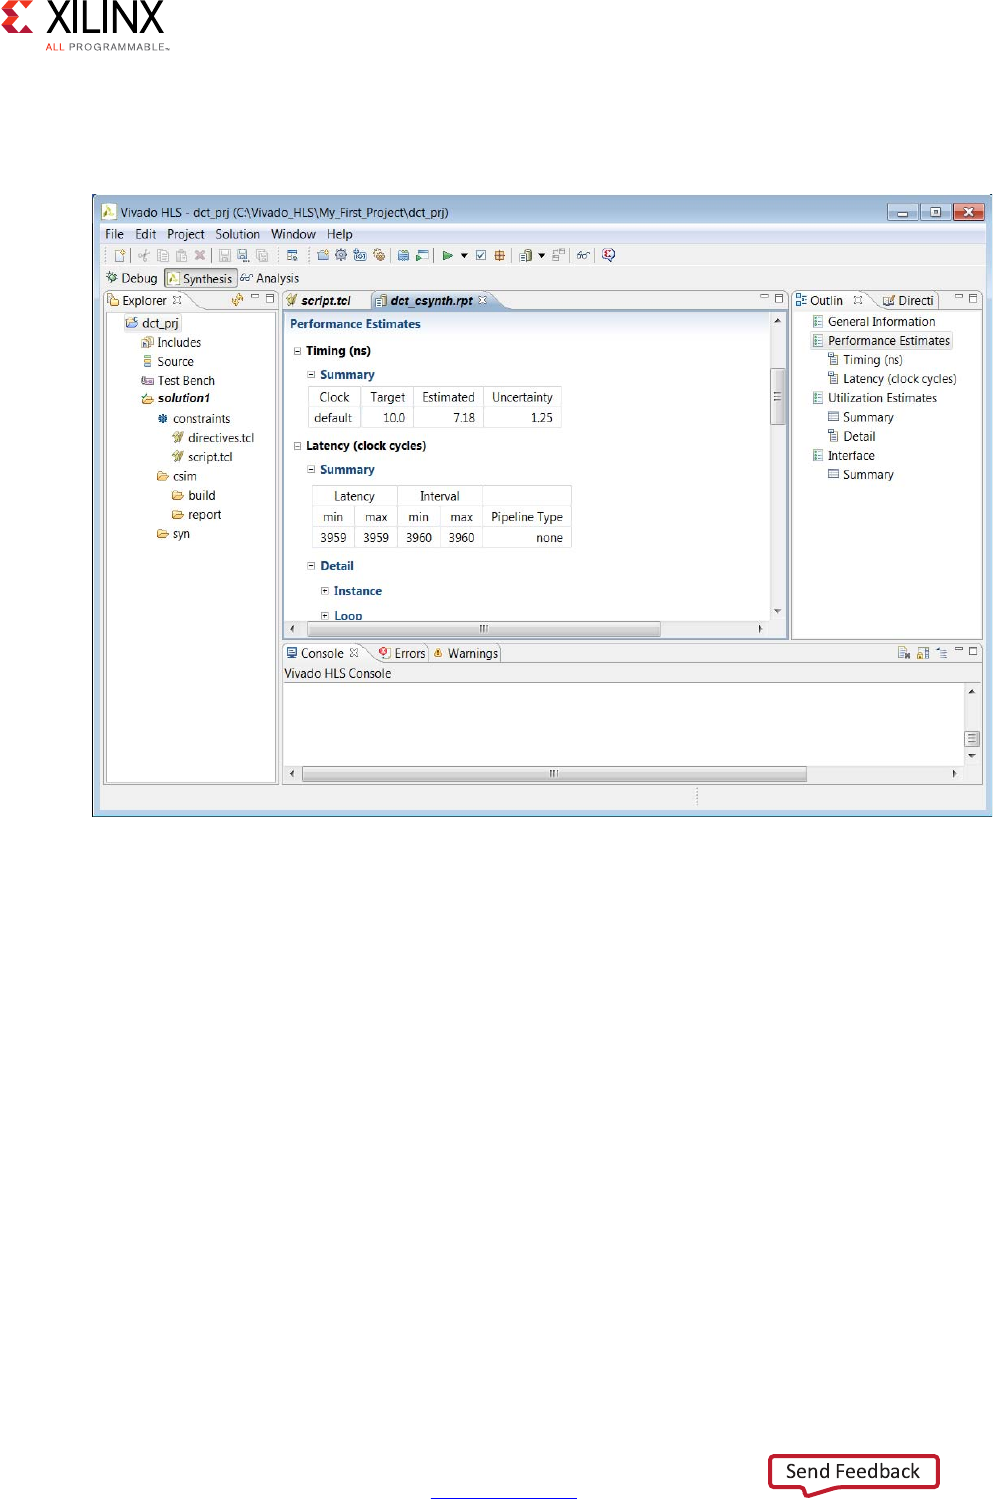Viewport: 1008px width, 1510px height.
Task: Minimize the Explorer panel
Action: tap(255, 298)
